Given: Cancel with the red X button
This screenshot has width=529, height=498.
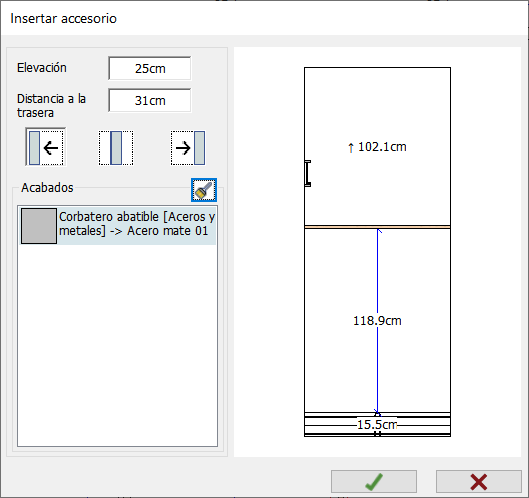Looking at the screenshot, I should coord(479,481).
